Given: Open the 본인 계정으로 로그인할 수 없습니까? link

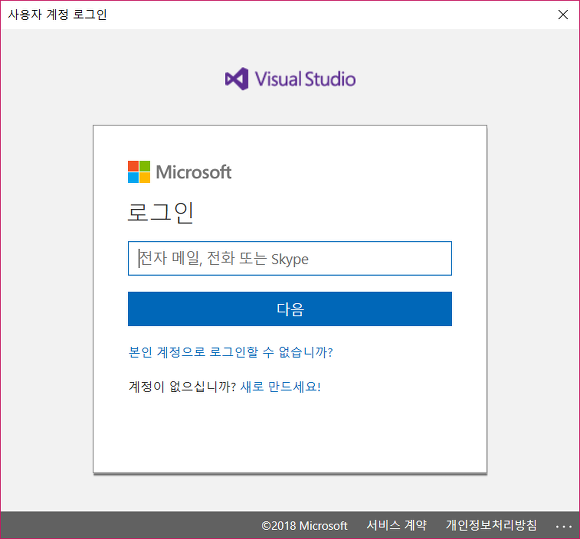Looking at the screenshot, I should [230, 352].
